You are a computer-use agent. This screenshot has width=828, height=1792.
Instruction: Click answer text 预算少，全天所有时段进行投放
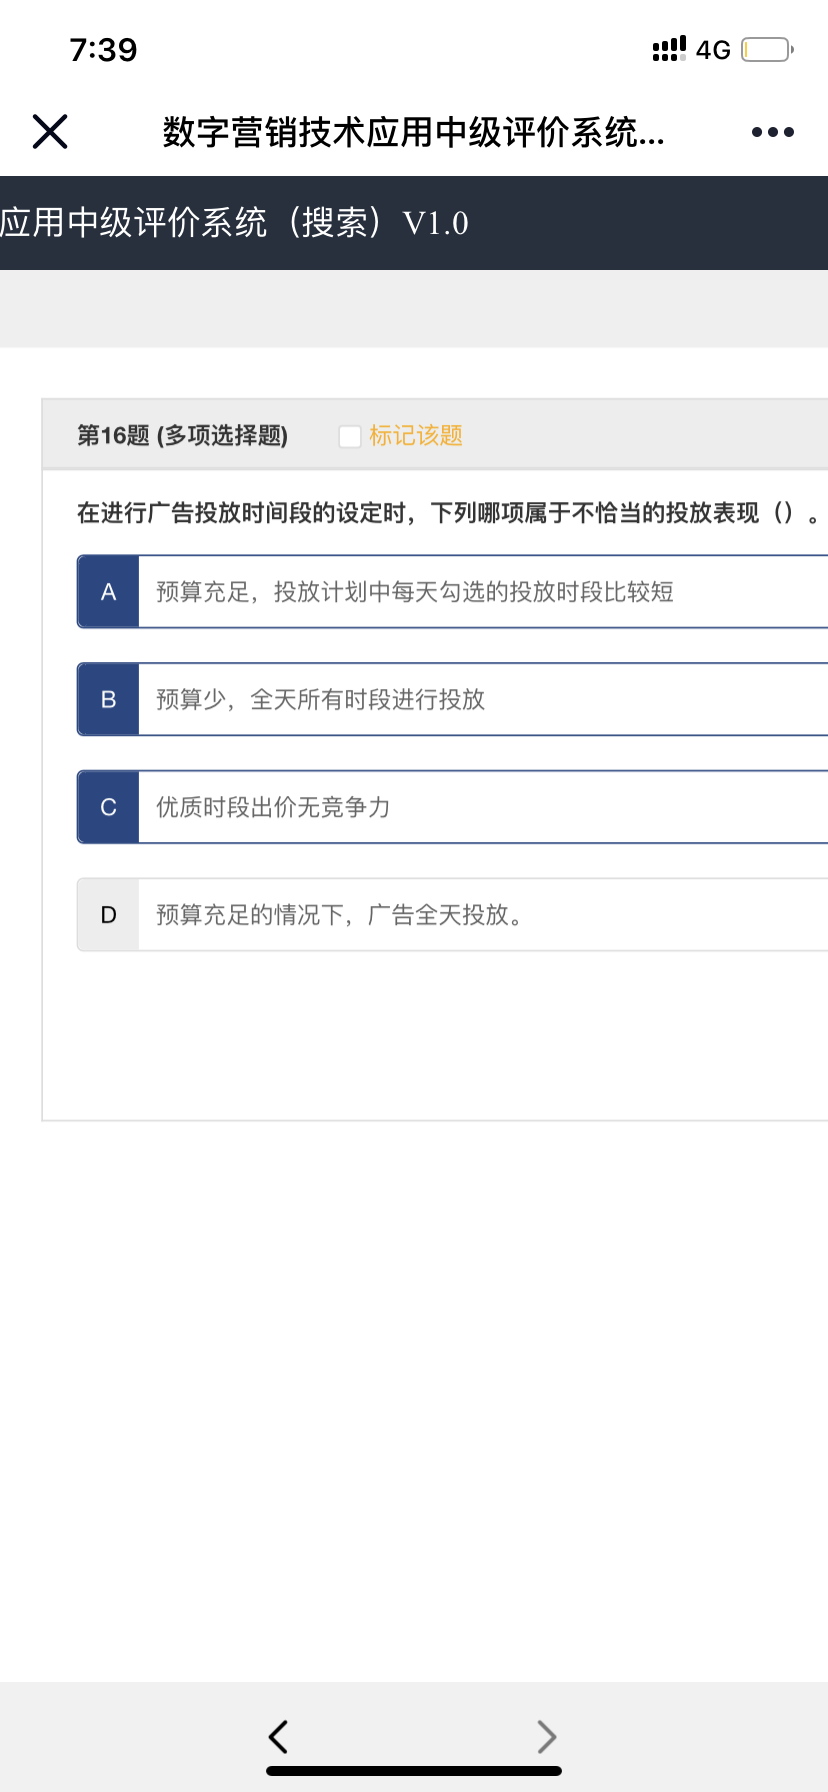(321, 700)
